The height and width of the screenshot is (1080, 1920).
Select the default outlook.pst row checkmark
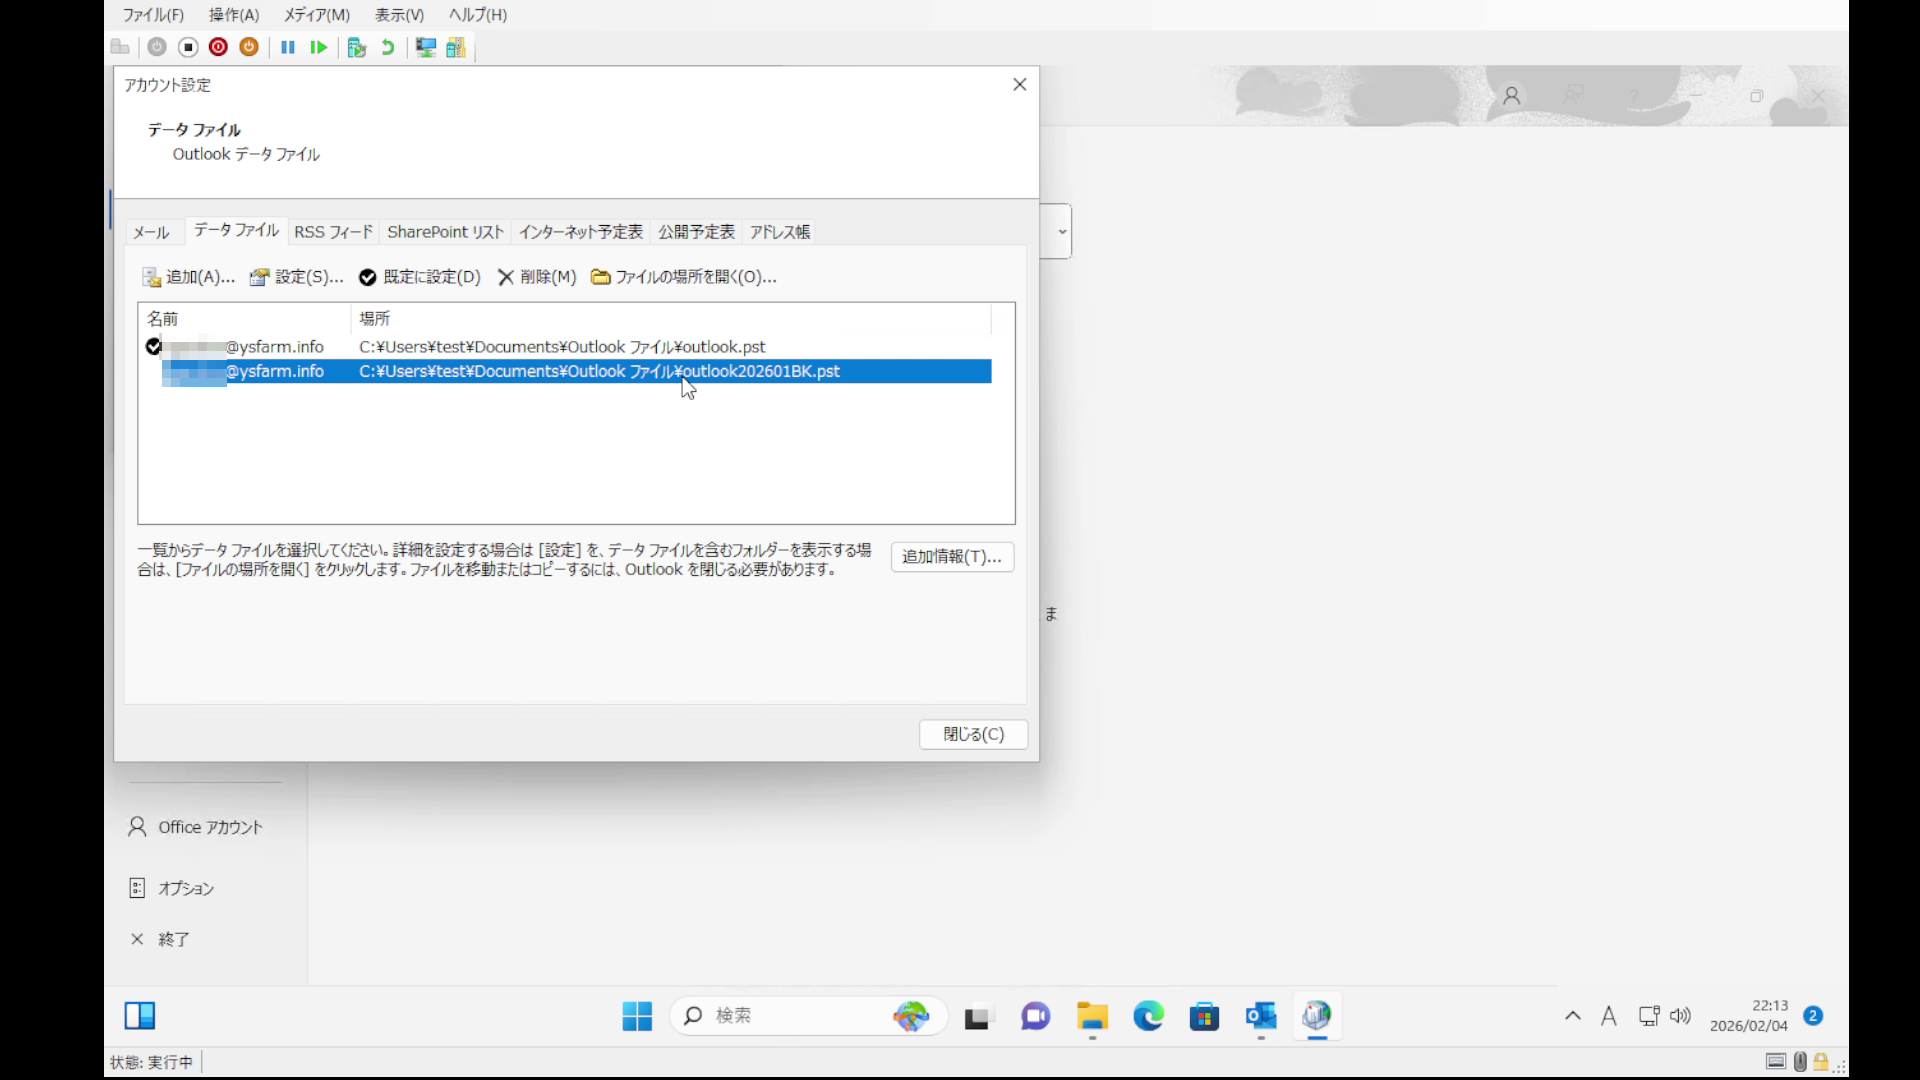click(x=153, y=346)
